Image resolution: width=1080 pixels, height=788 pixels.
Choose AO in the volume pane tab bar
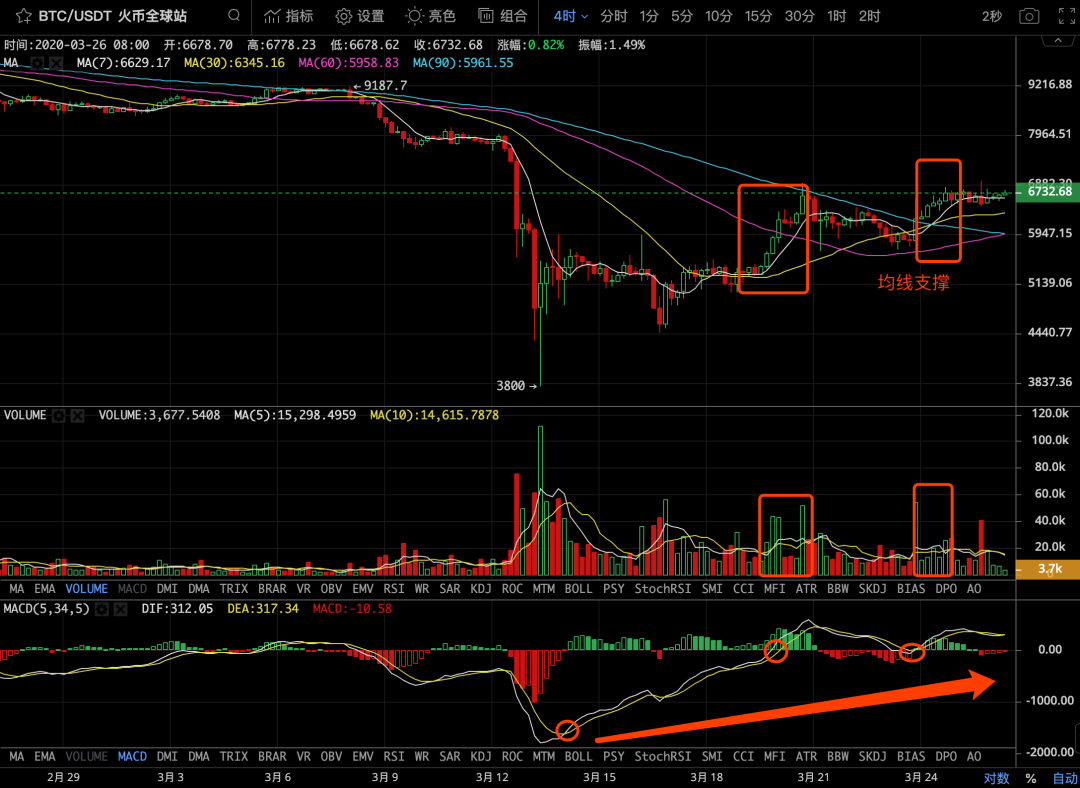[973, 589]
